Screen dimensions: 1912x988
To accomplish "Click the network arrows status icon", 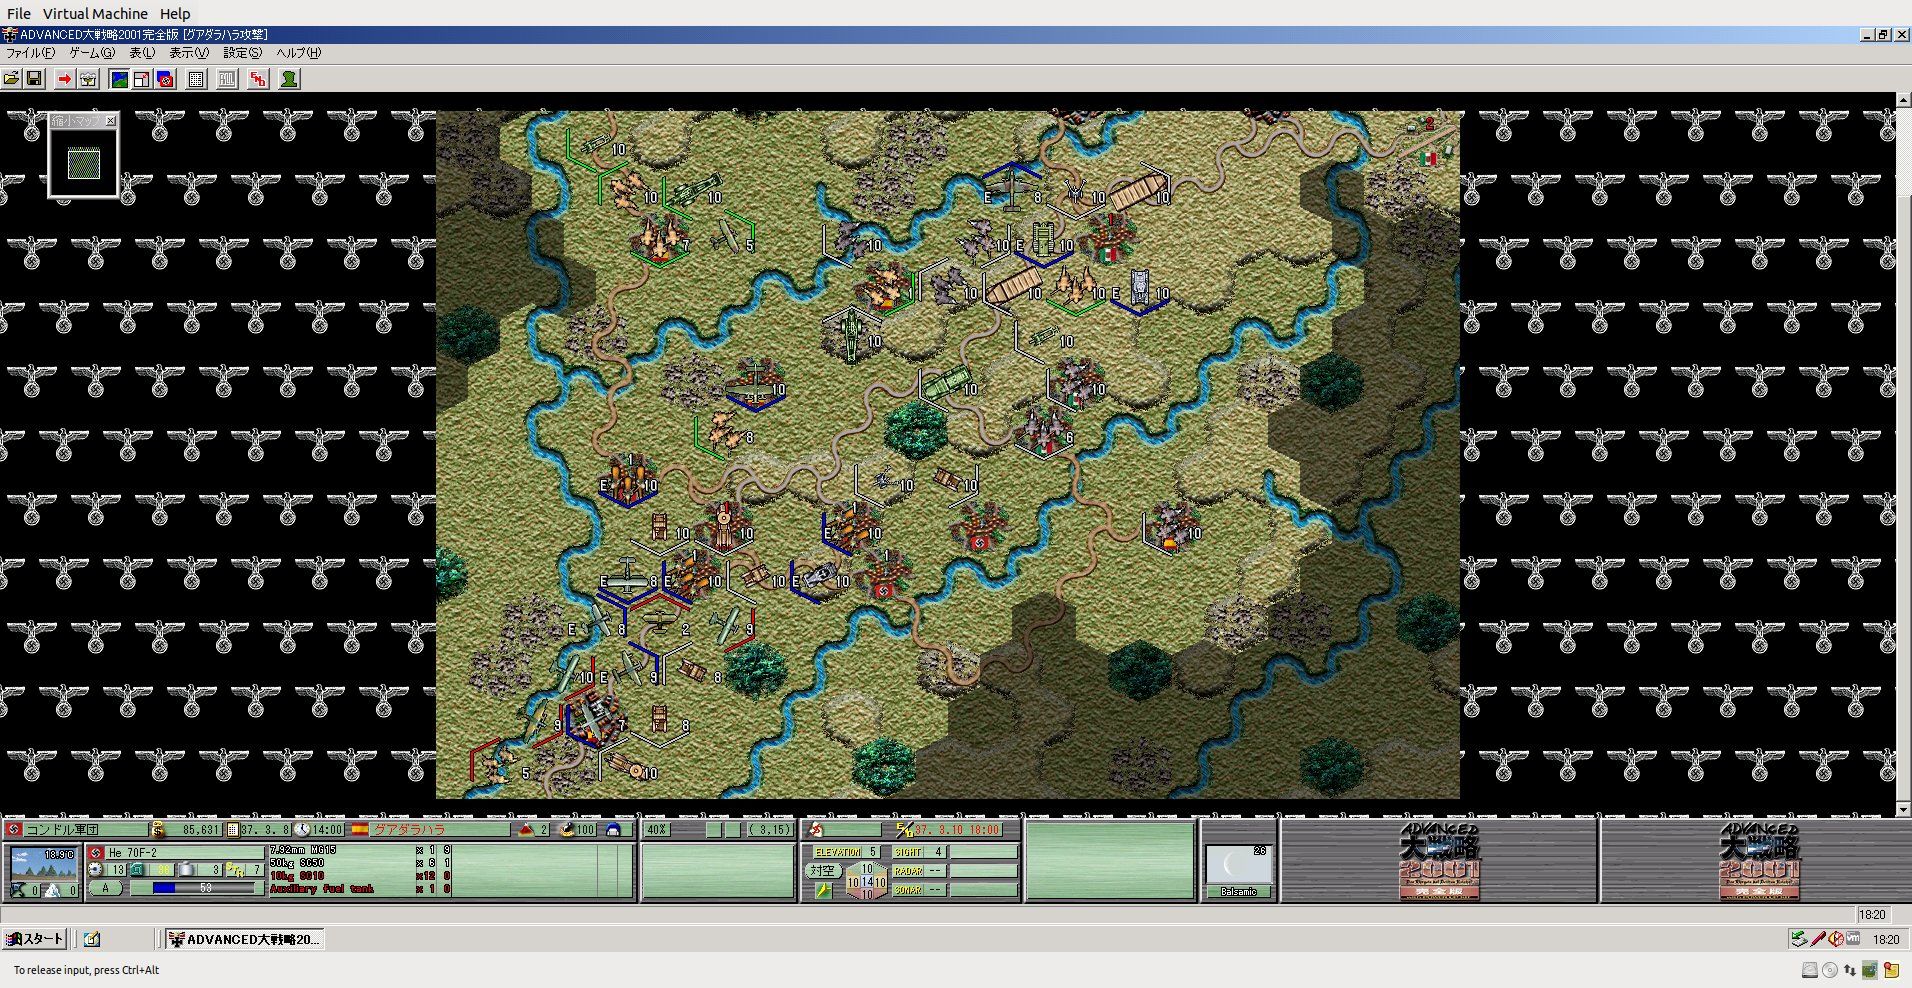I will click(1850, 970).
